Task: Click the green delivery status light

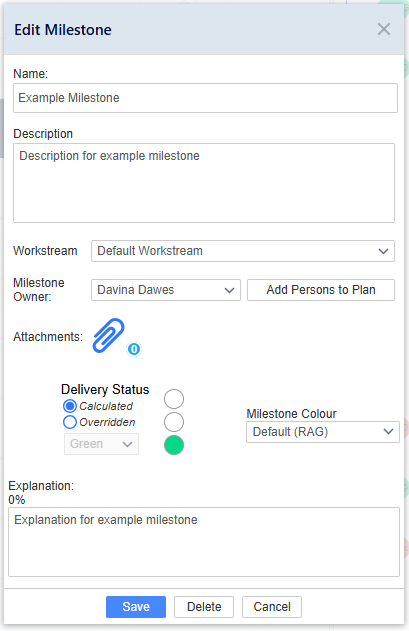Action: click(x=174, y=445)
